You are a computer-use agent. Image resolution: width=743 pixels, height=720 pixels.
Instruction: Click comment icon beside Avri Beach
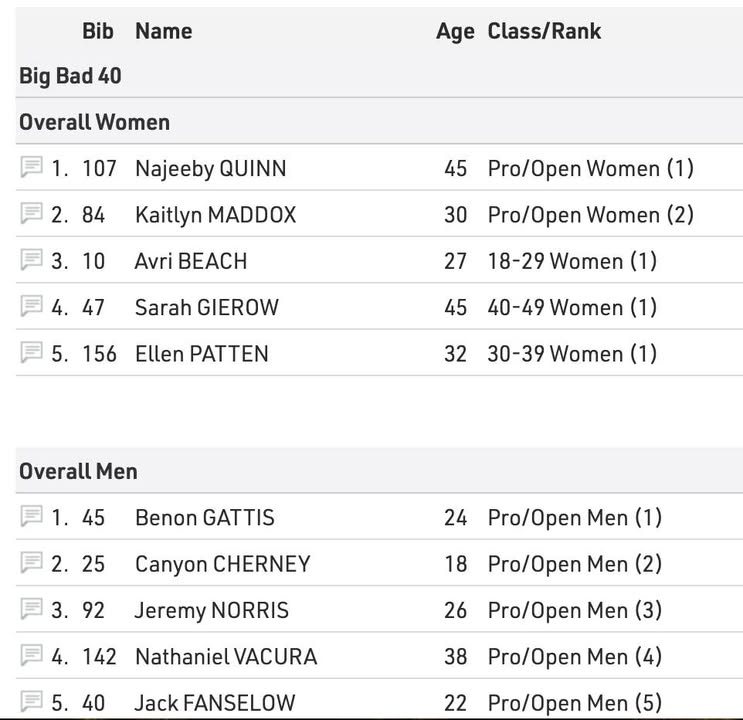(x=31, y=260)
